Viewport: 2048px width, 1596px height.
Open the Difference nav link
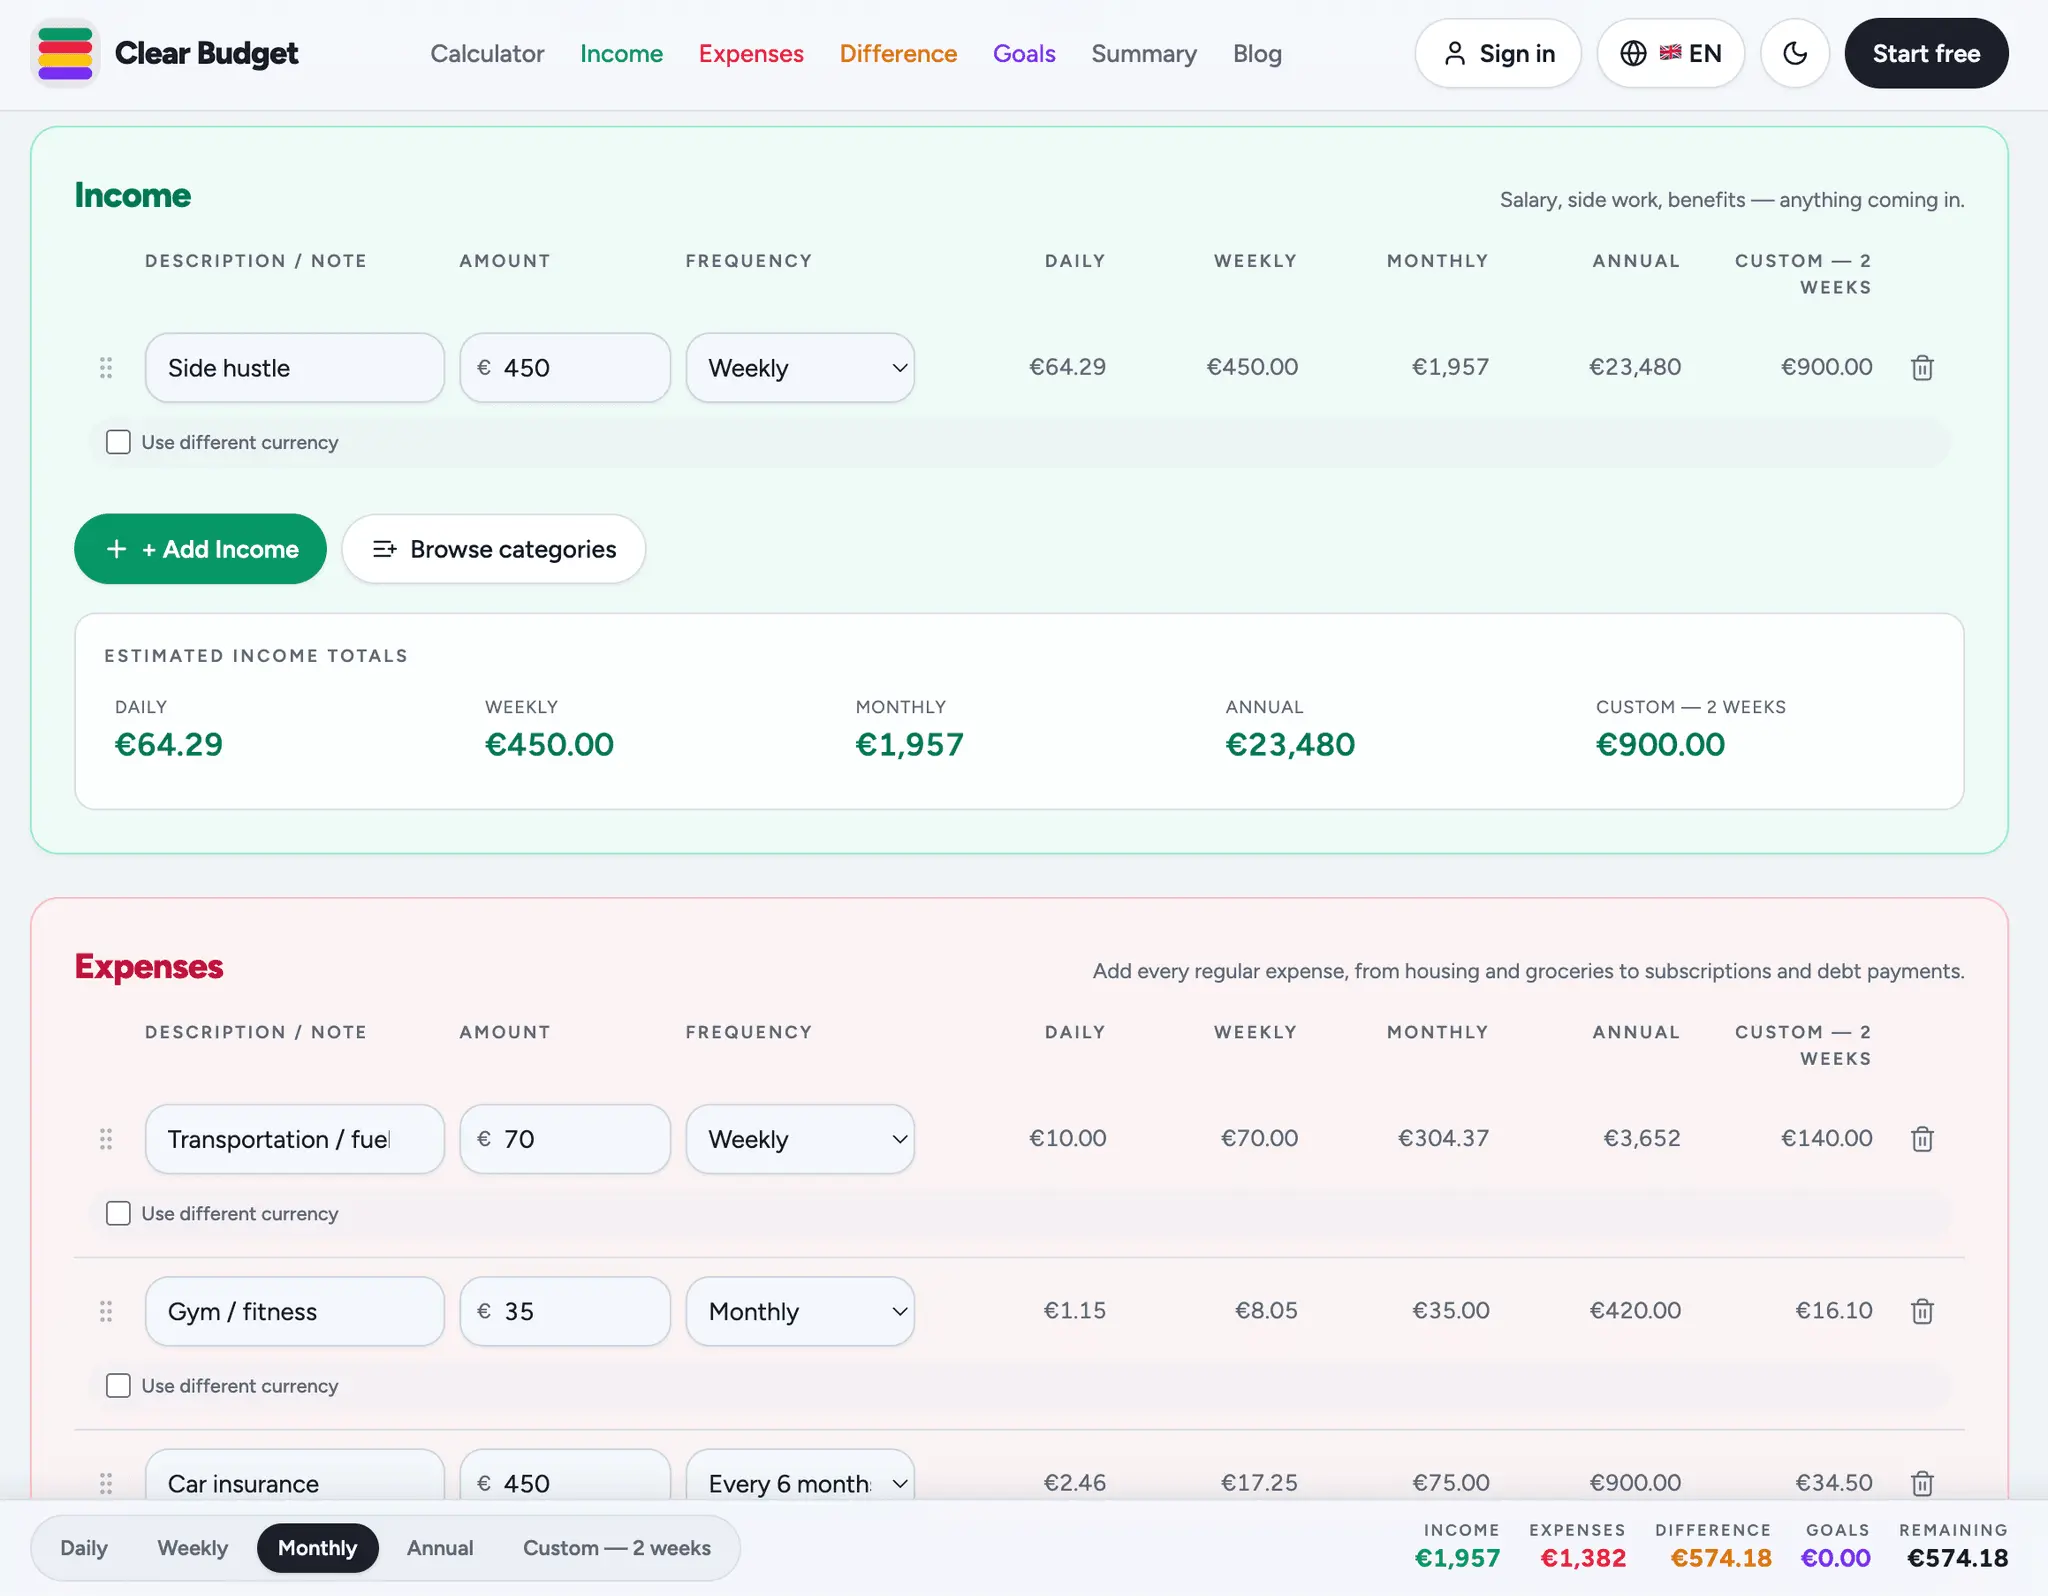point(898,53)
